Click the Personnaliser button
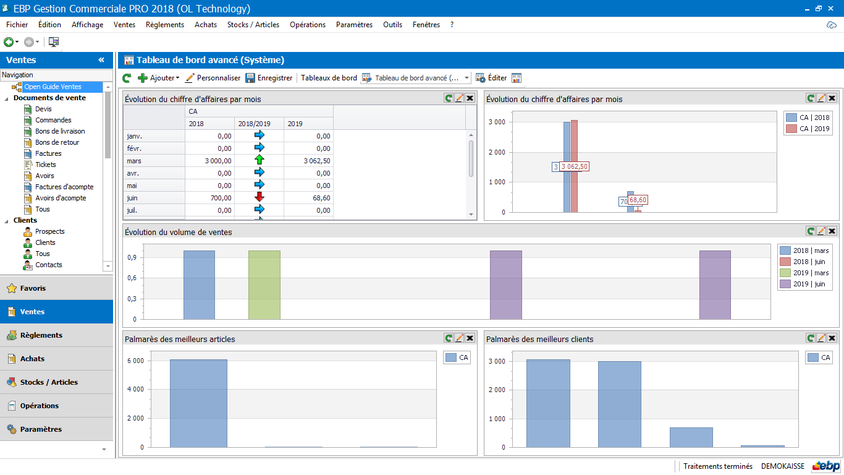The image size is (844, 475). tap(213, 78)
